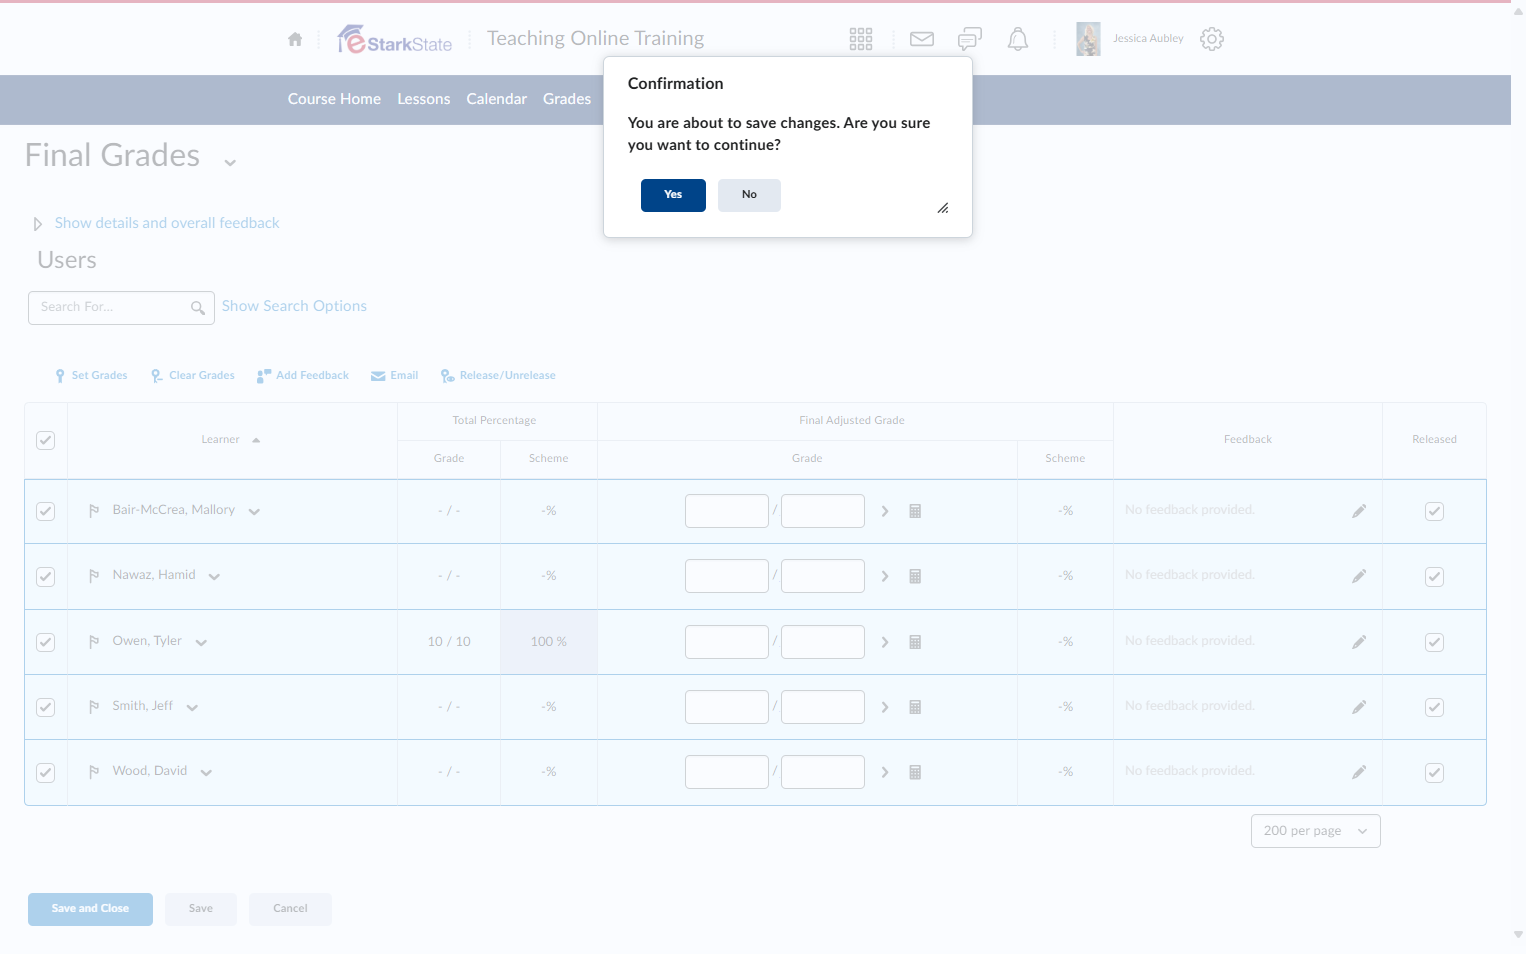Viewport: 1526px width, 954px height.
Task: Click the Show Search Options link
Action: pyautogui.click(x=294, y=306)
